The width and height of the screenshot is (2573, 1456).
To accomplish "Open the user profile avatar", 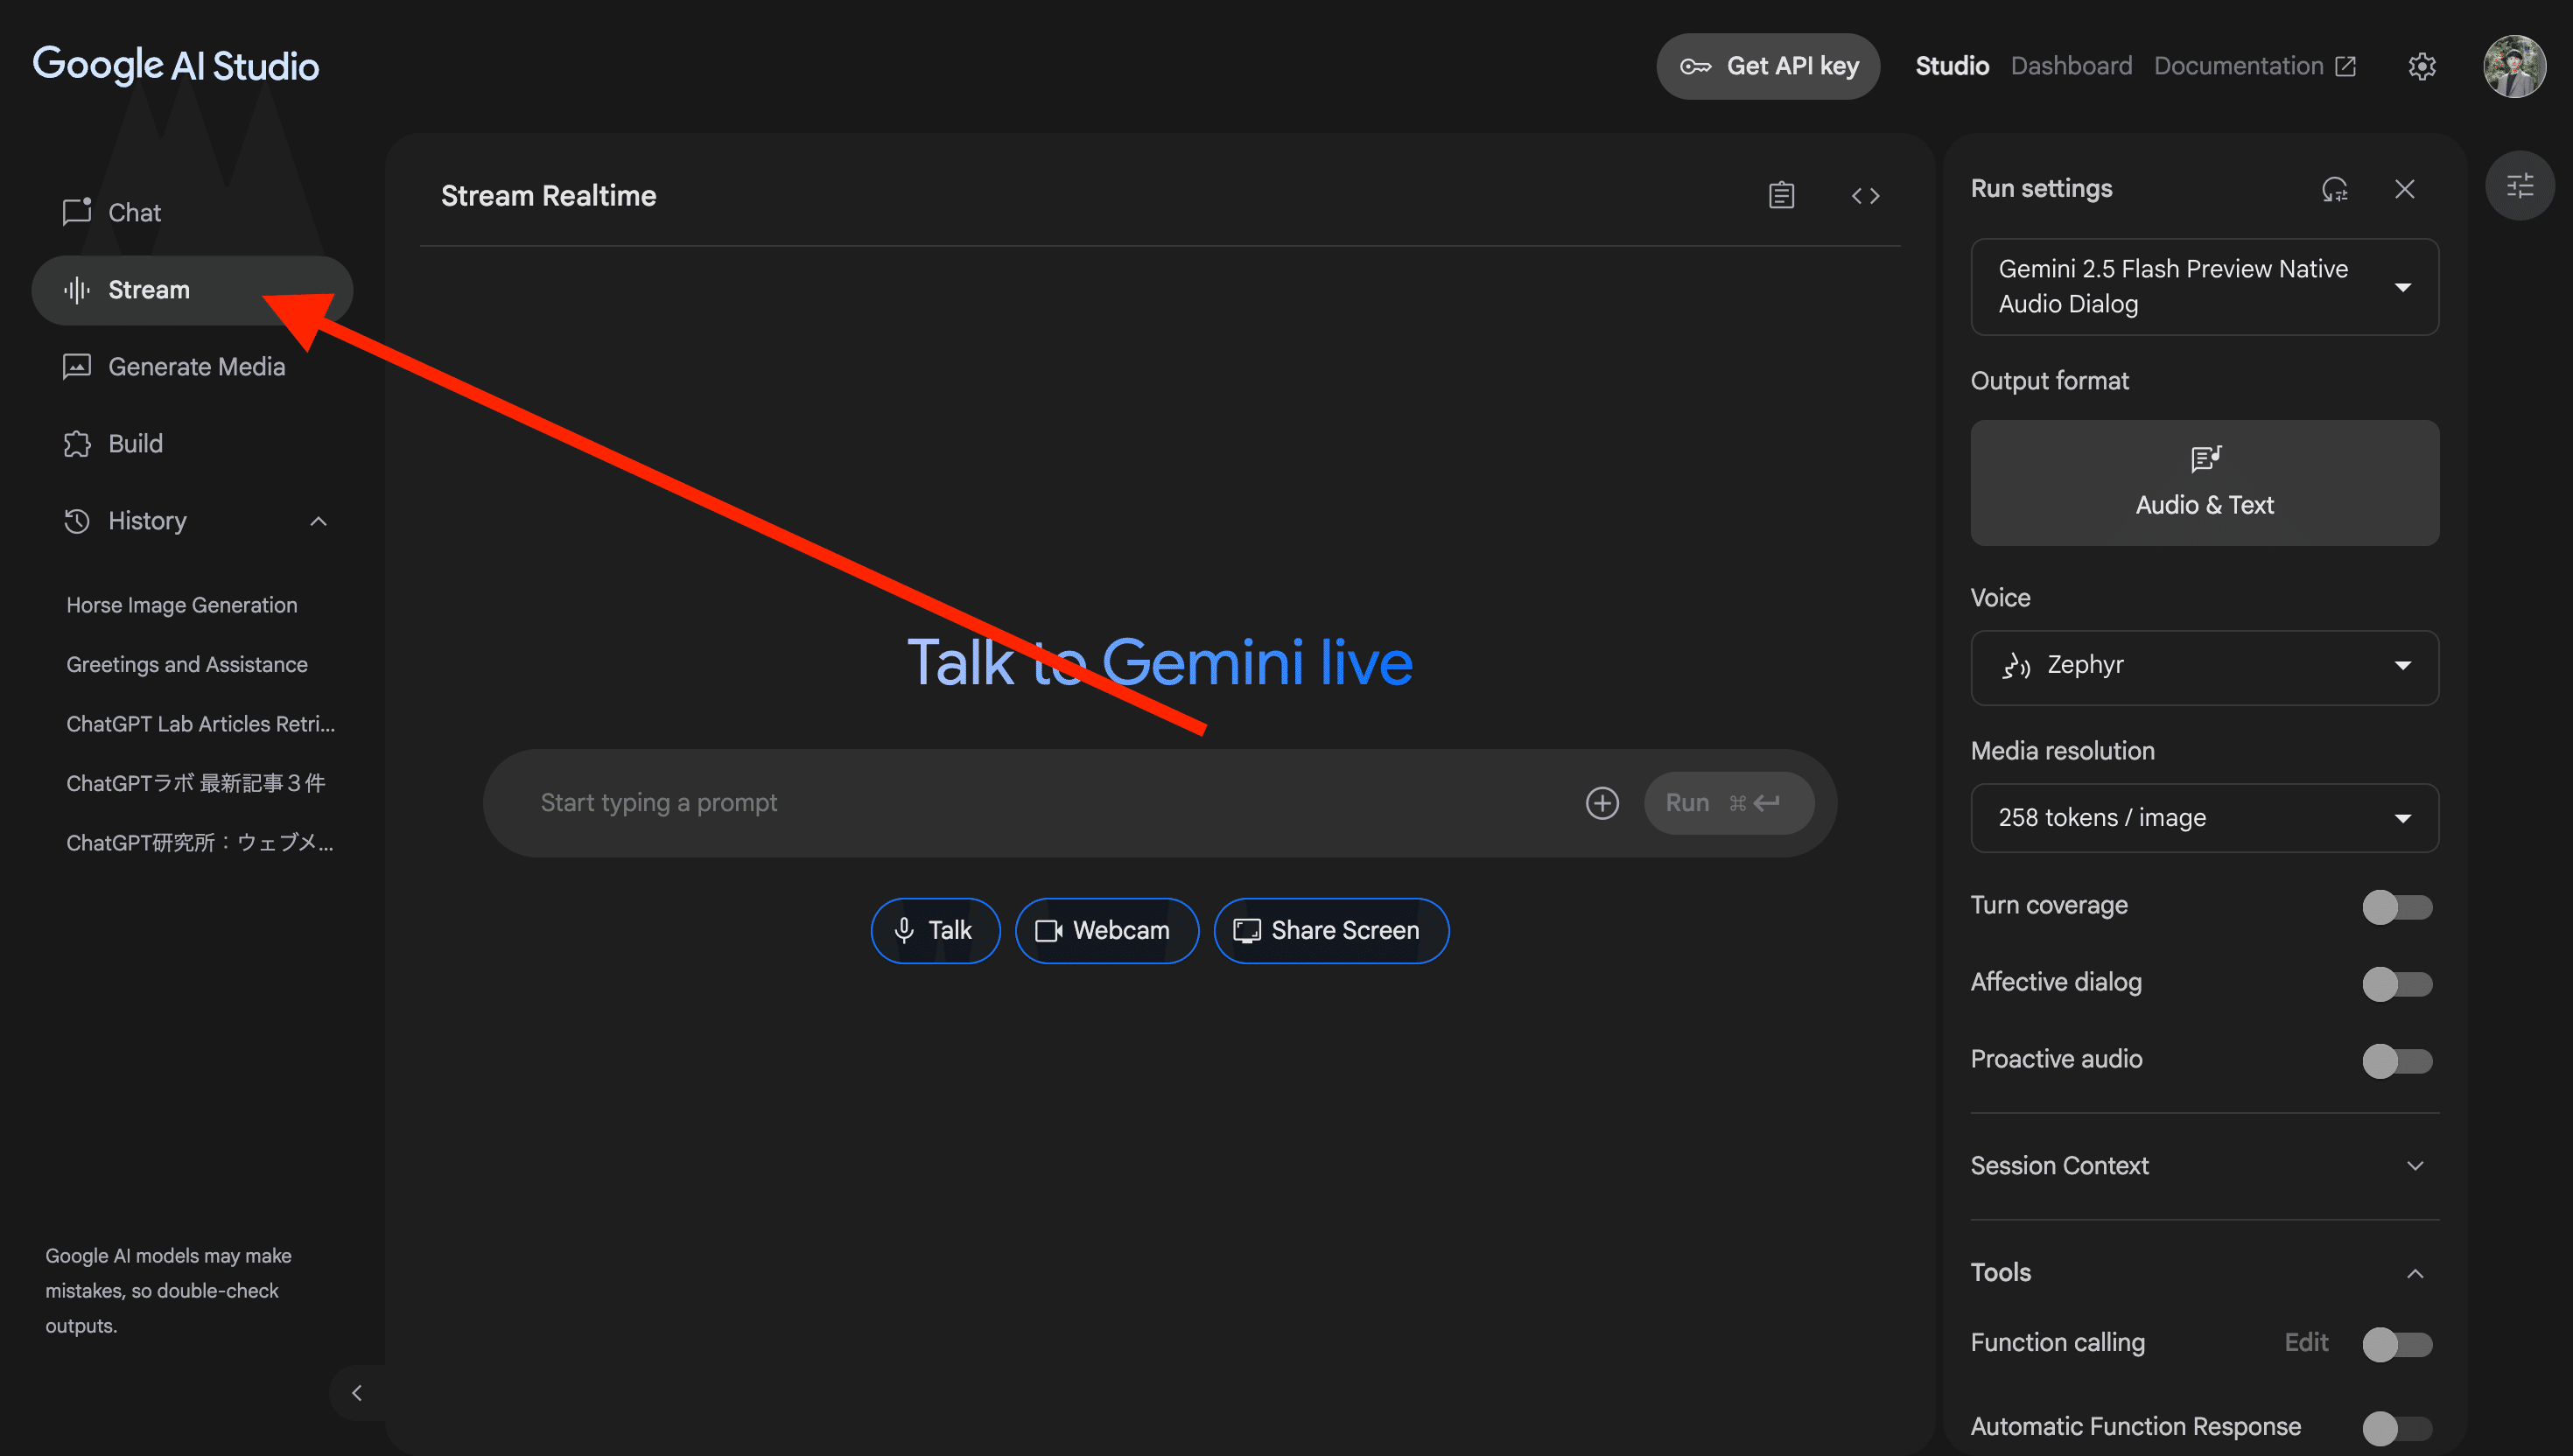I will (2514, 66).
